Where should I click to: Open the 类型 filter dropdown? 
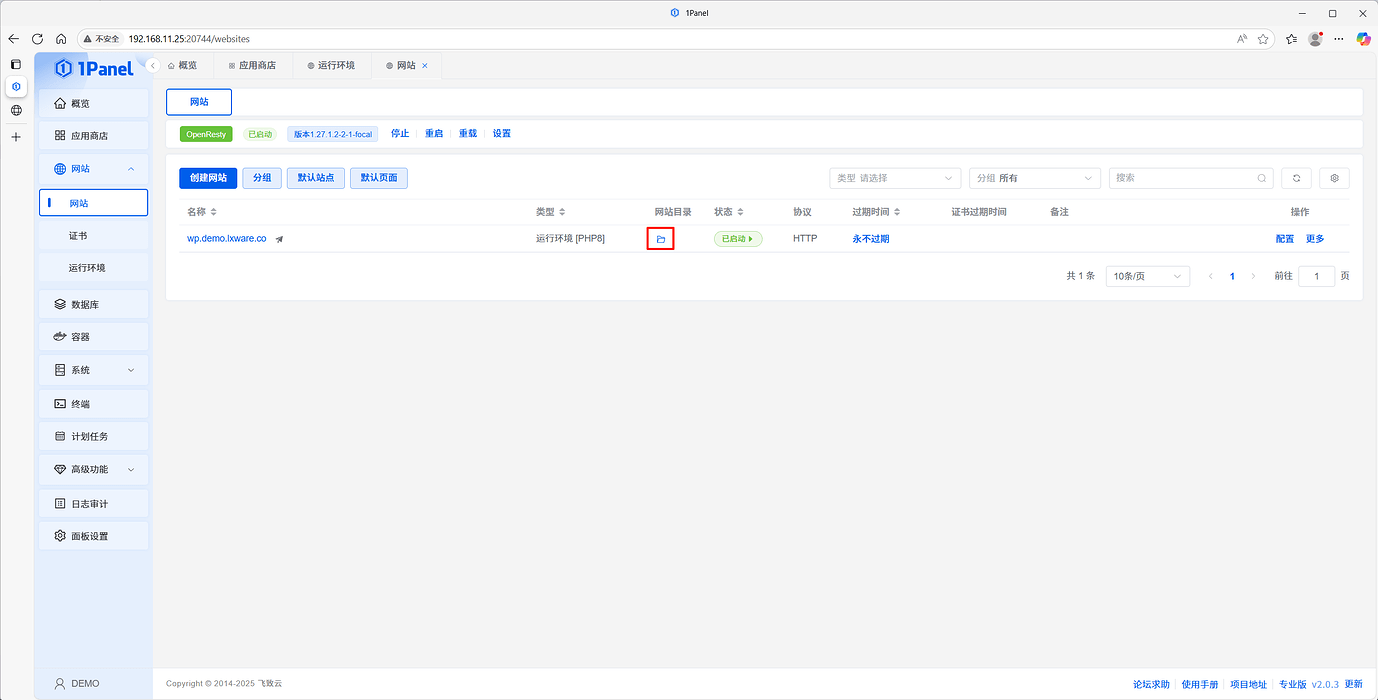coord(894,177)
